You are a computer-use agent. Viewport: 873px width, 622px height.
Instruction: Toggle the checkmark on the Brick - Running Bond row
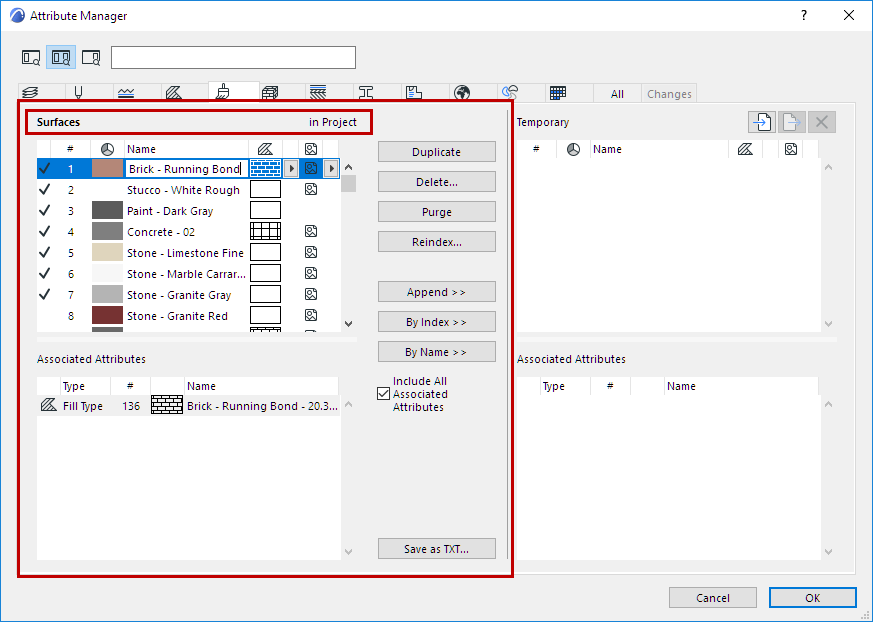coord(45,168)
